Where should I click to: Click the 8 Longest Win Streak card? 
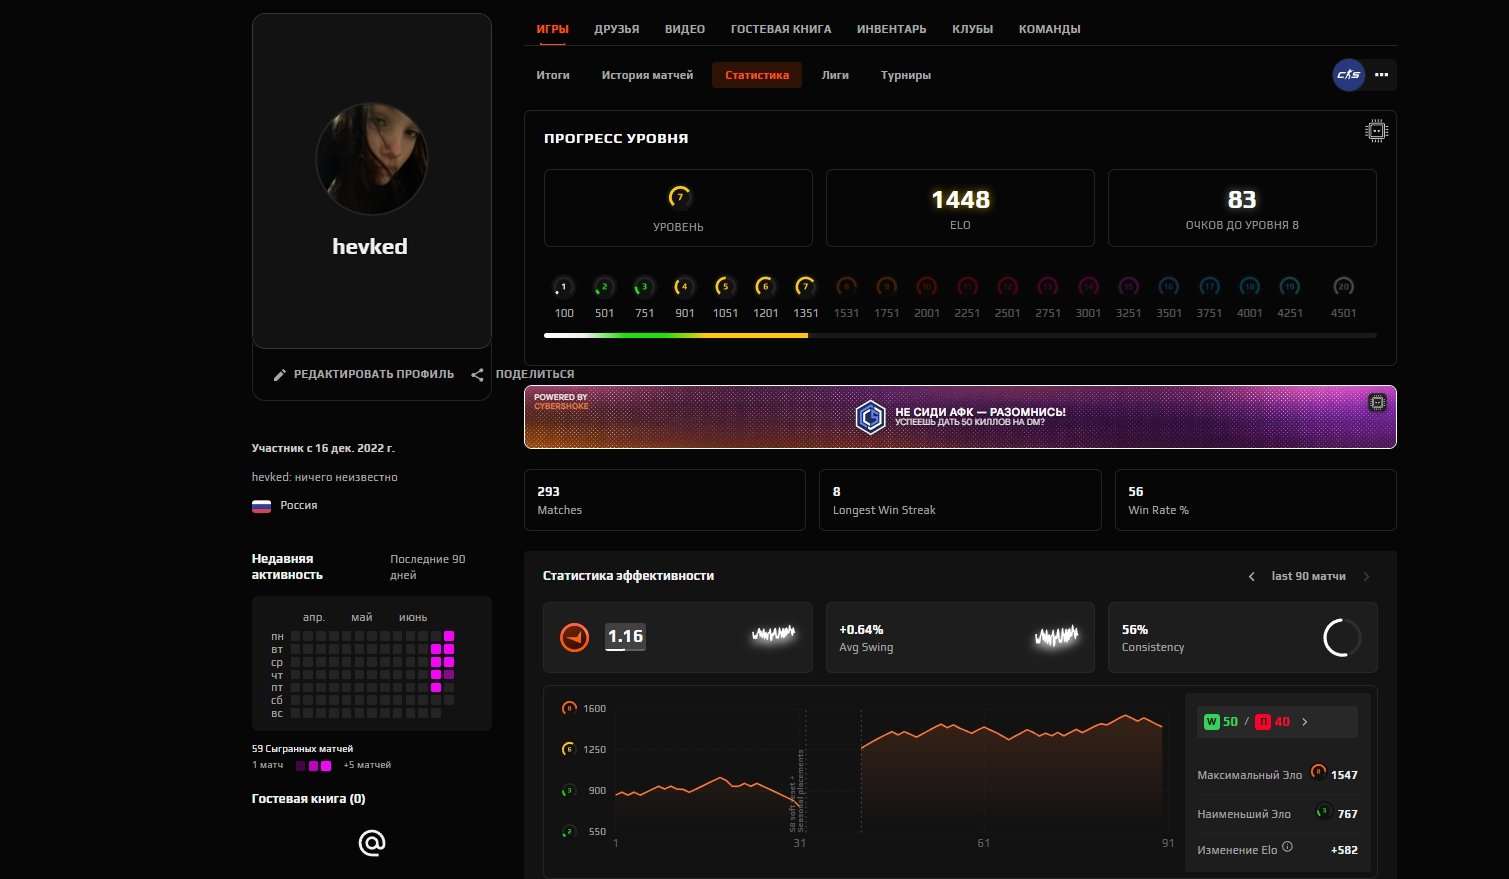(x=960, y=500)
